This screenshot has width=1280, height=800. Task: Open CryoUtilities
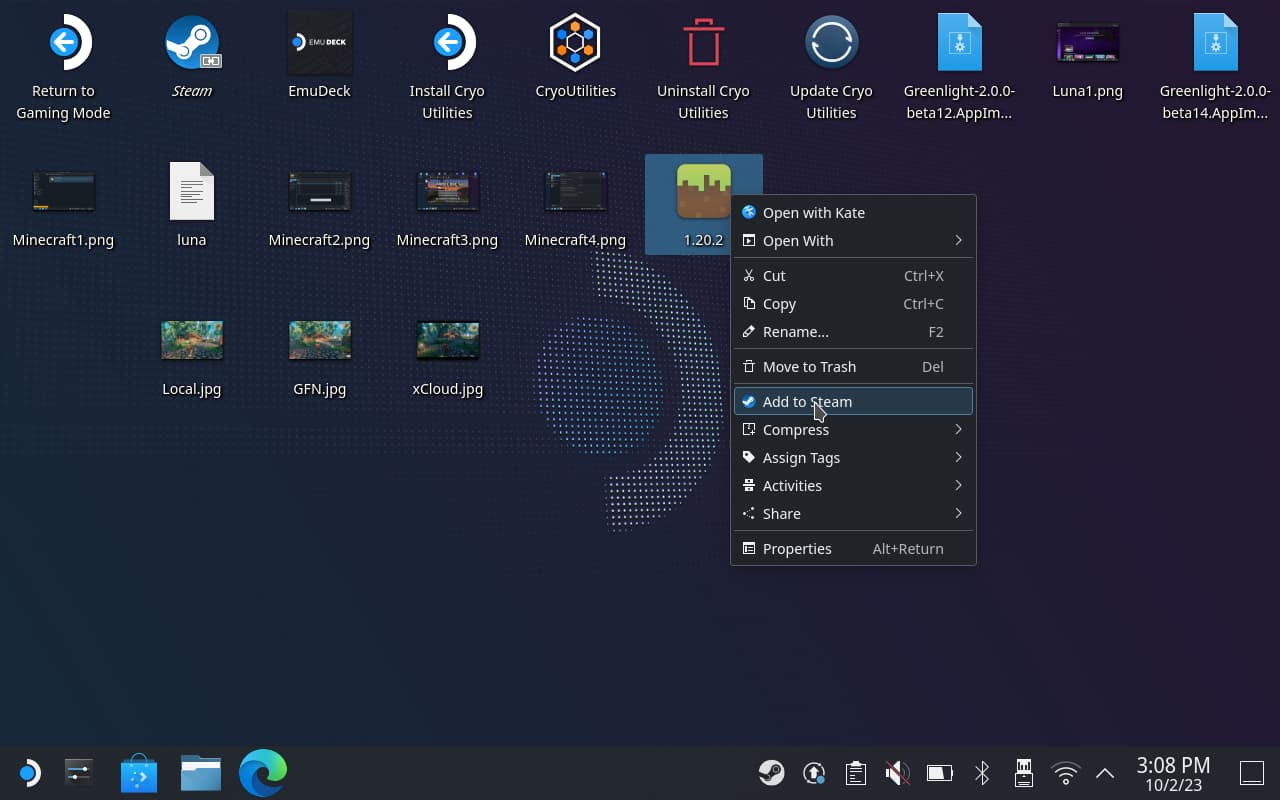575,42
